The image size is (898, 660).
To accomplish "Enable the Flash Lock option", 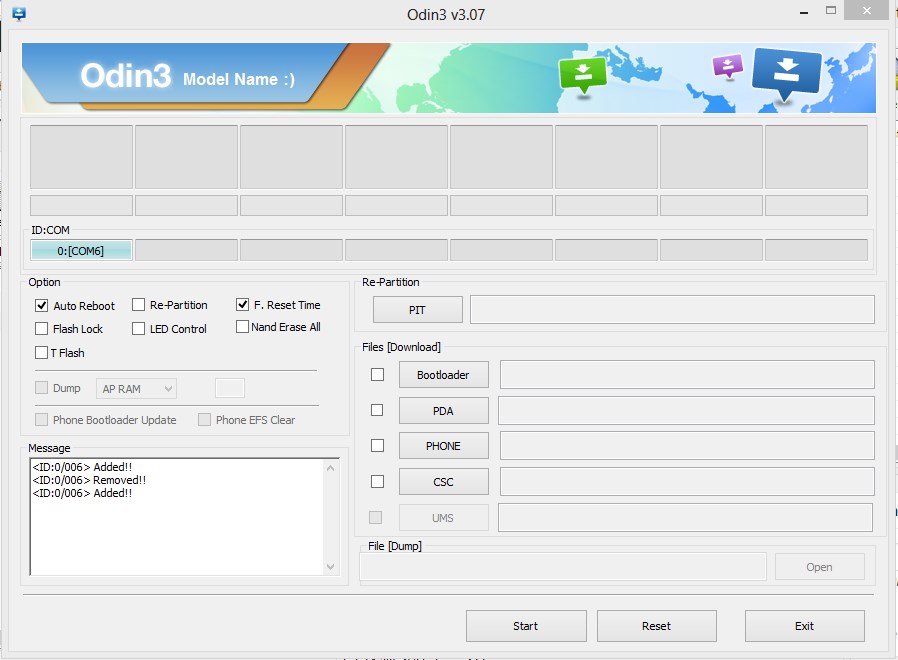I will click(x=41, y=328).
